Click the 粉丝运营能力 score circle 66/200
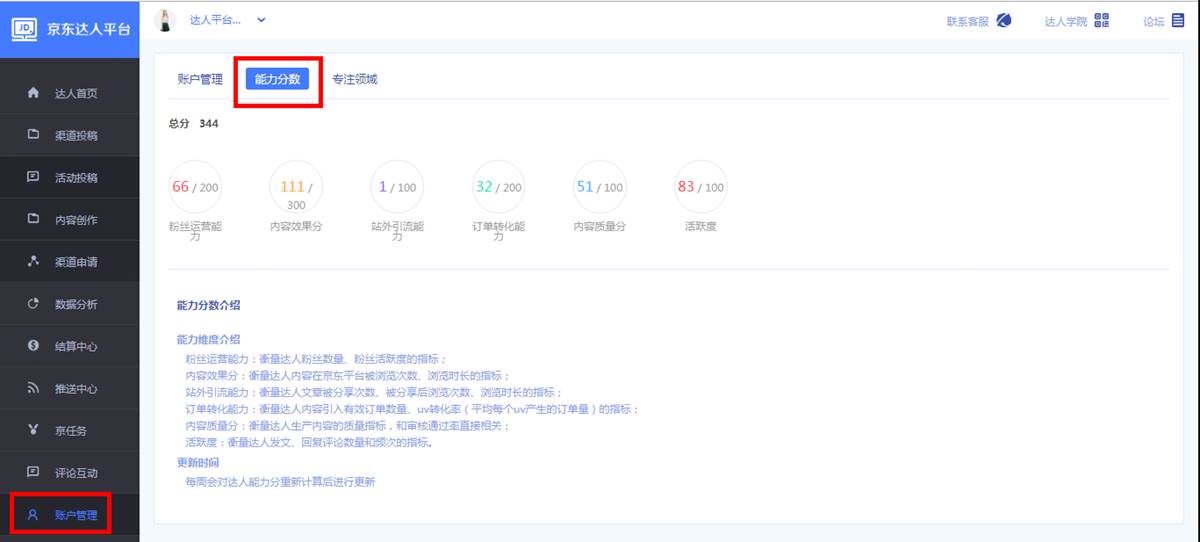Screen dimensions: 1200x542 [x=195, y=187]
